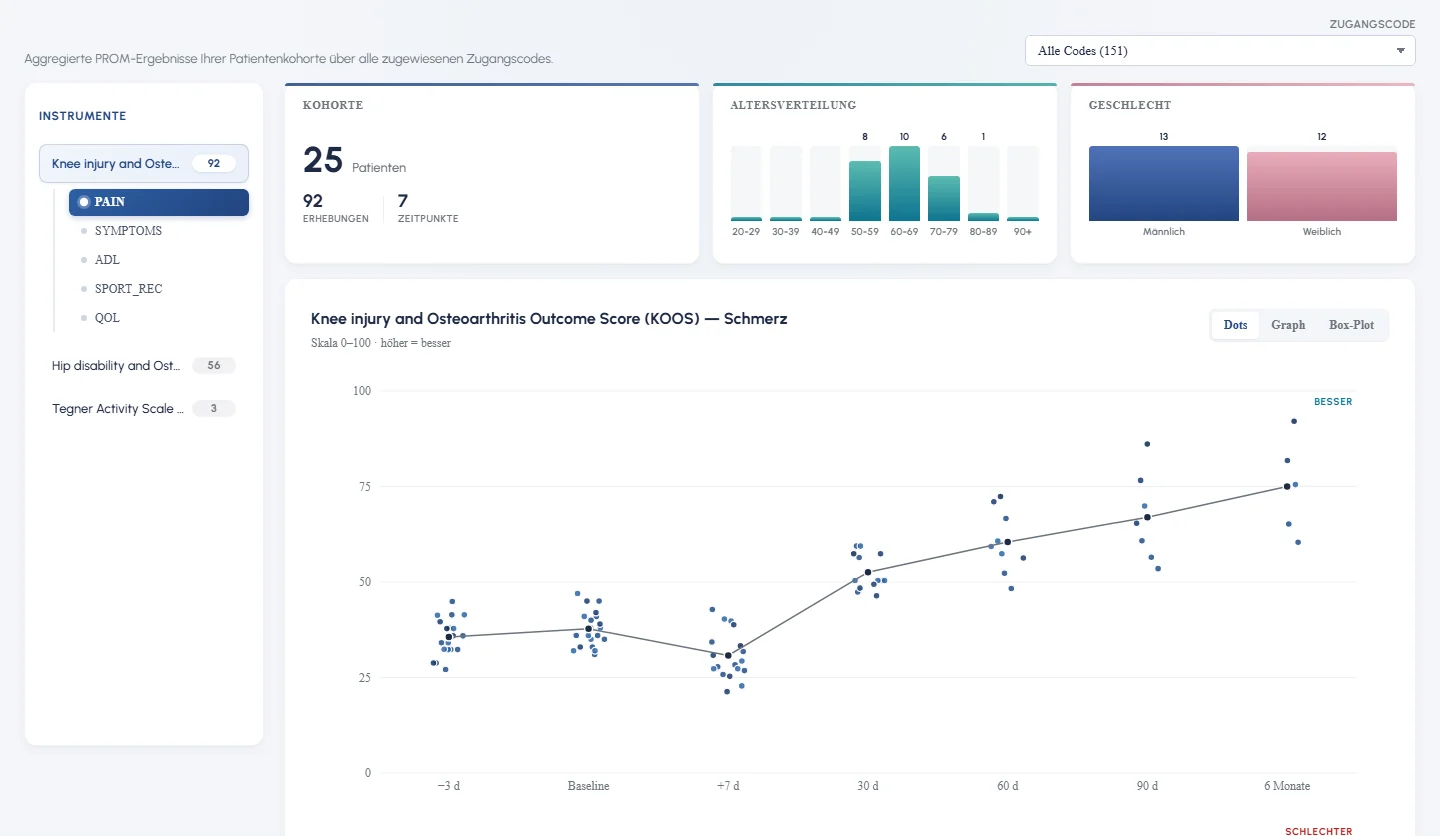
Task: Click the mean point at −3 d
Action: coord(449,637)
